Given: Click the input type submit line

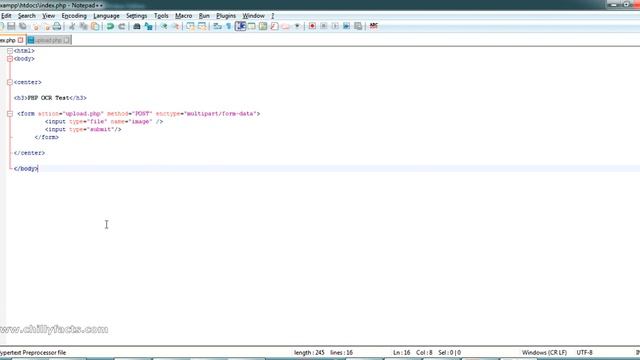Looking at the screenshot, I should (x=83, y=129).
